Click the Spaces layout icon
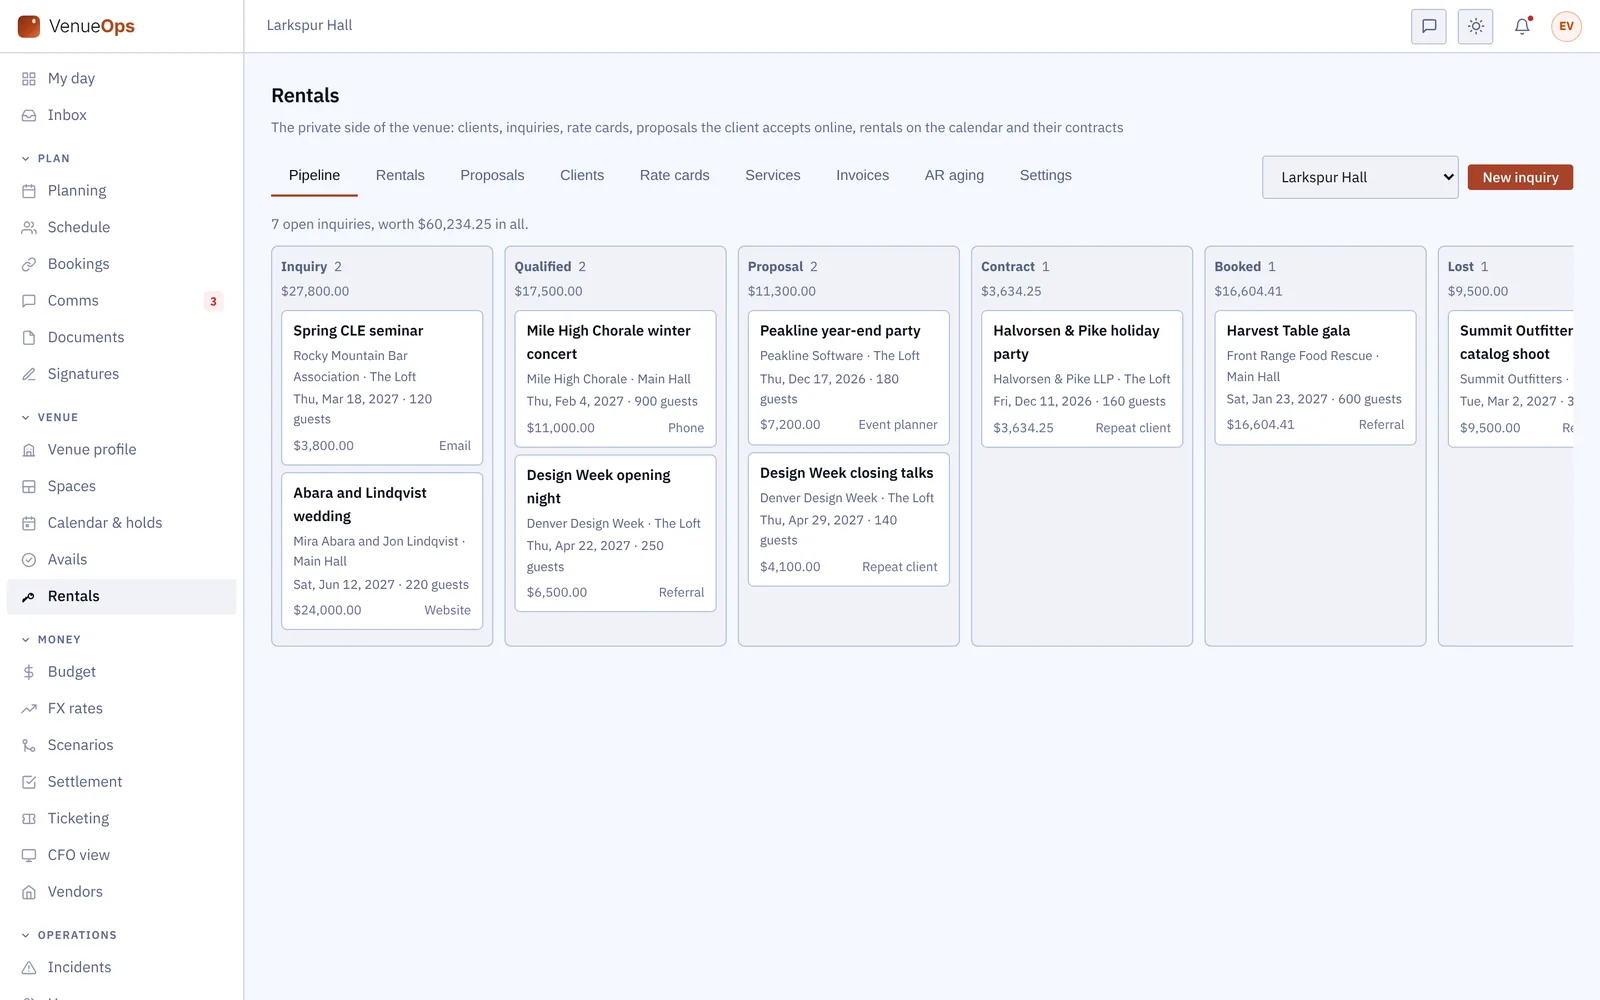Viewport: 1600px width, 1000px height. [29, 486]
